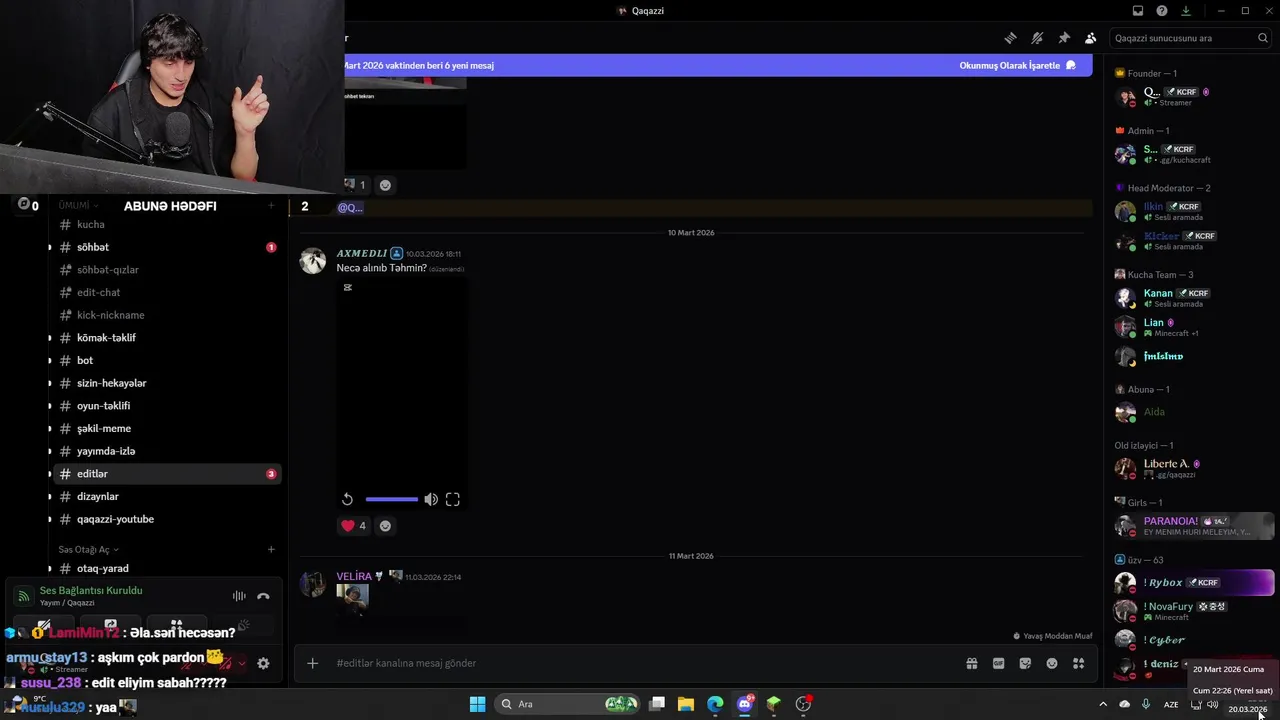Open user settings gear icon
This screenshot has height=720, width=1280.
pyautogui.click(x=263, y=663)
